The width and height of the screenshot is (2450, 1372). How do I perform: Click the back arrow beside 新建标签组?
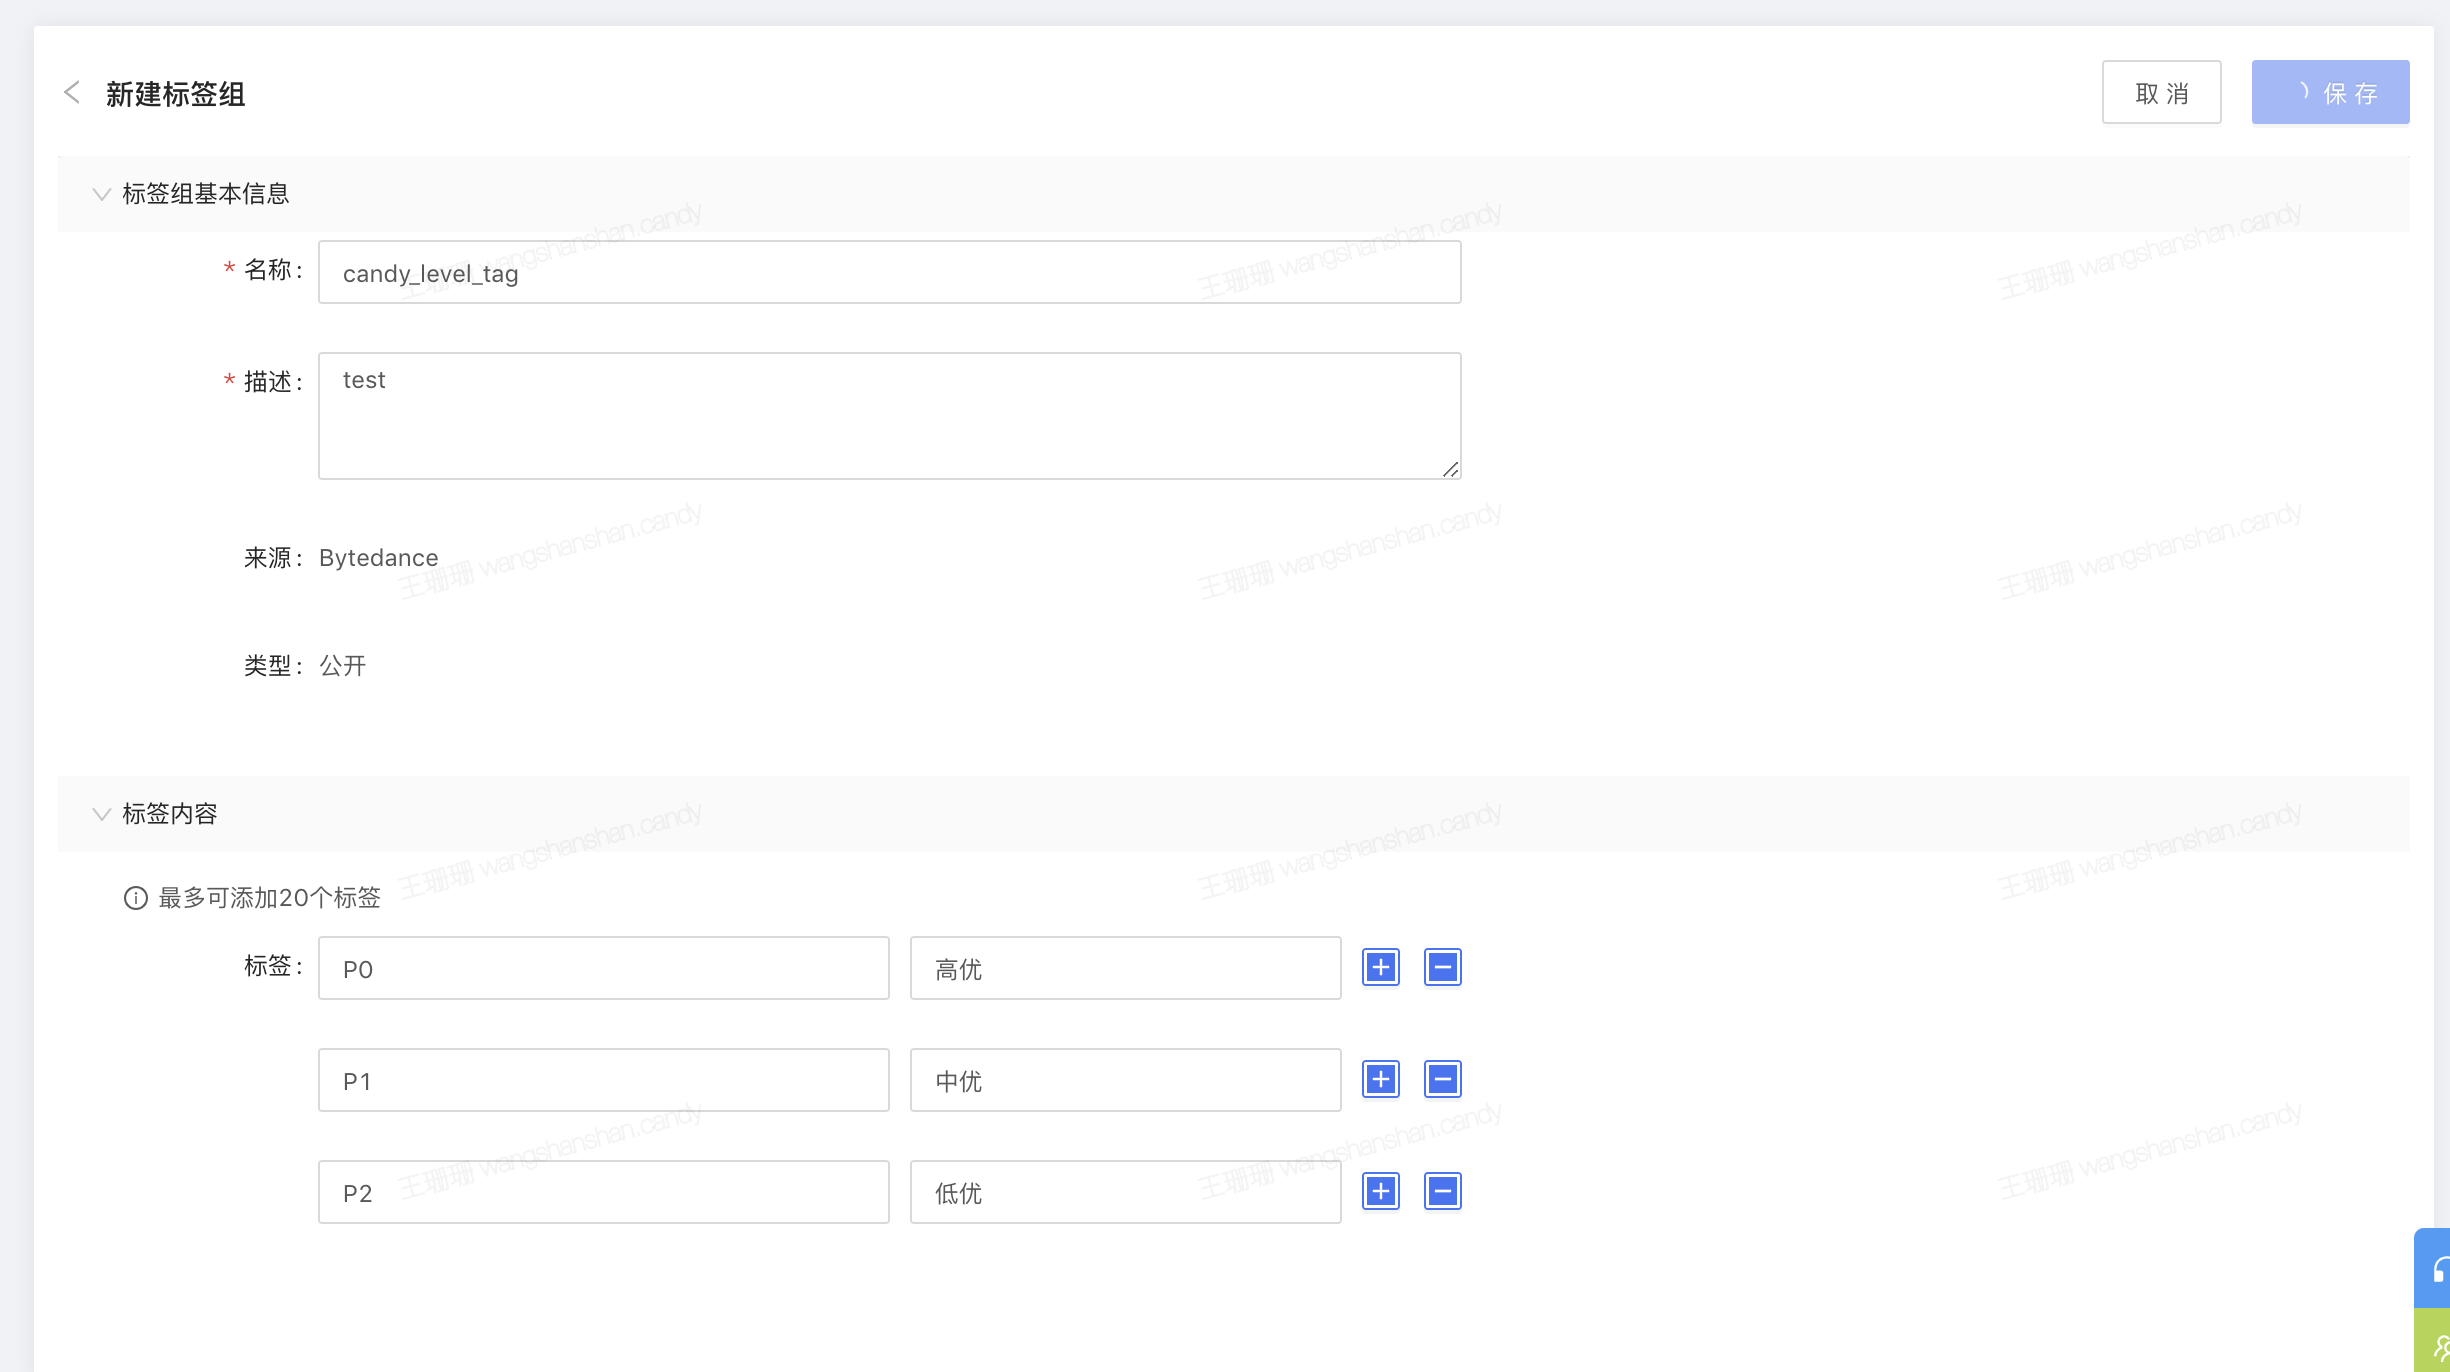click(72, 93)
